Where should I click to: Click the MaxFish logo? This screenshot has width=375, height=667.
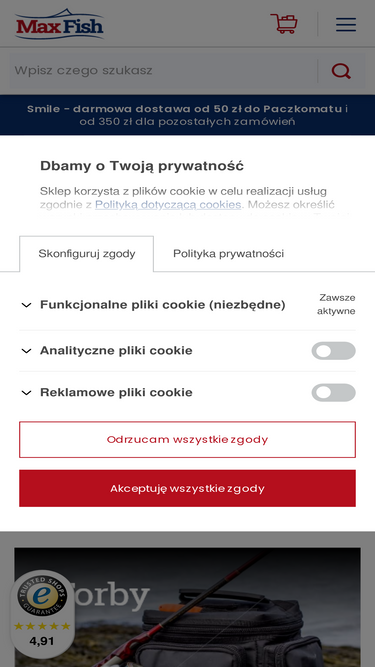pos(60,24)
